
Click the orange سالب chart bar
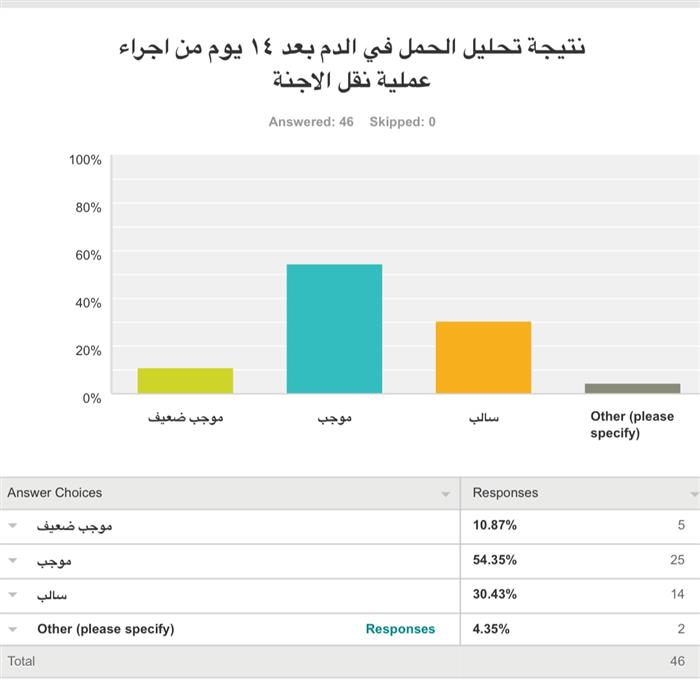pos(483,357)
